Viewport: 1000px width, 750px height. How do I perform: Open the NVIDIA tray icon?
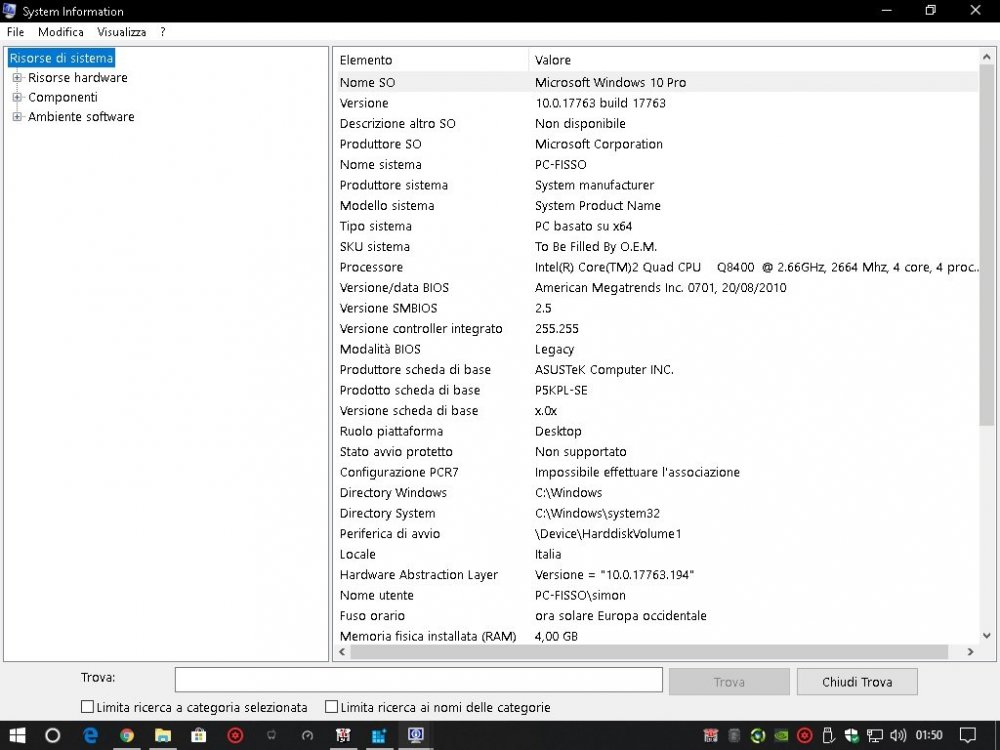tap(781, 735)
